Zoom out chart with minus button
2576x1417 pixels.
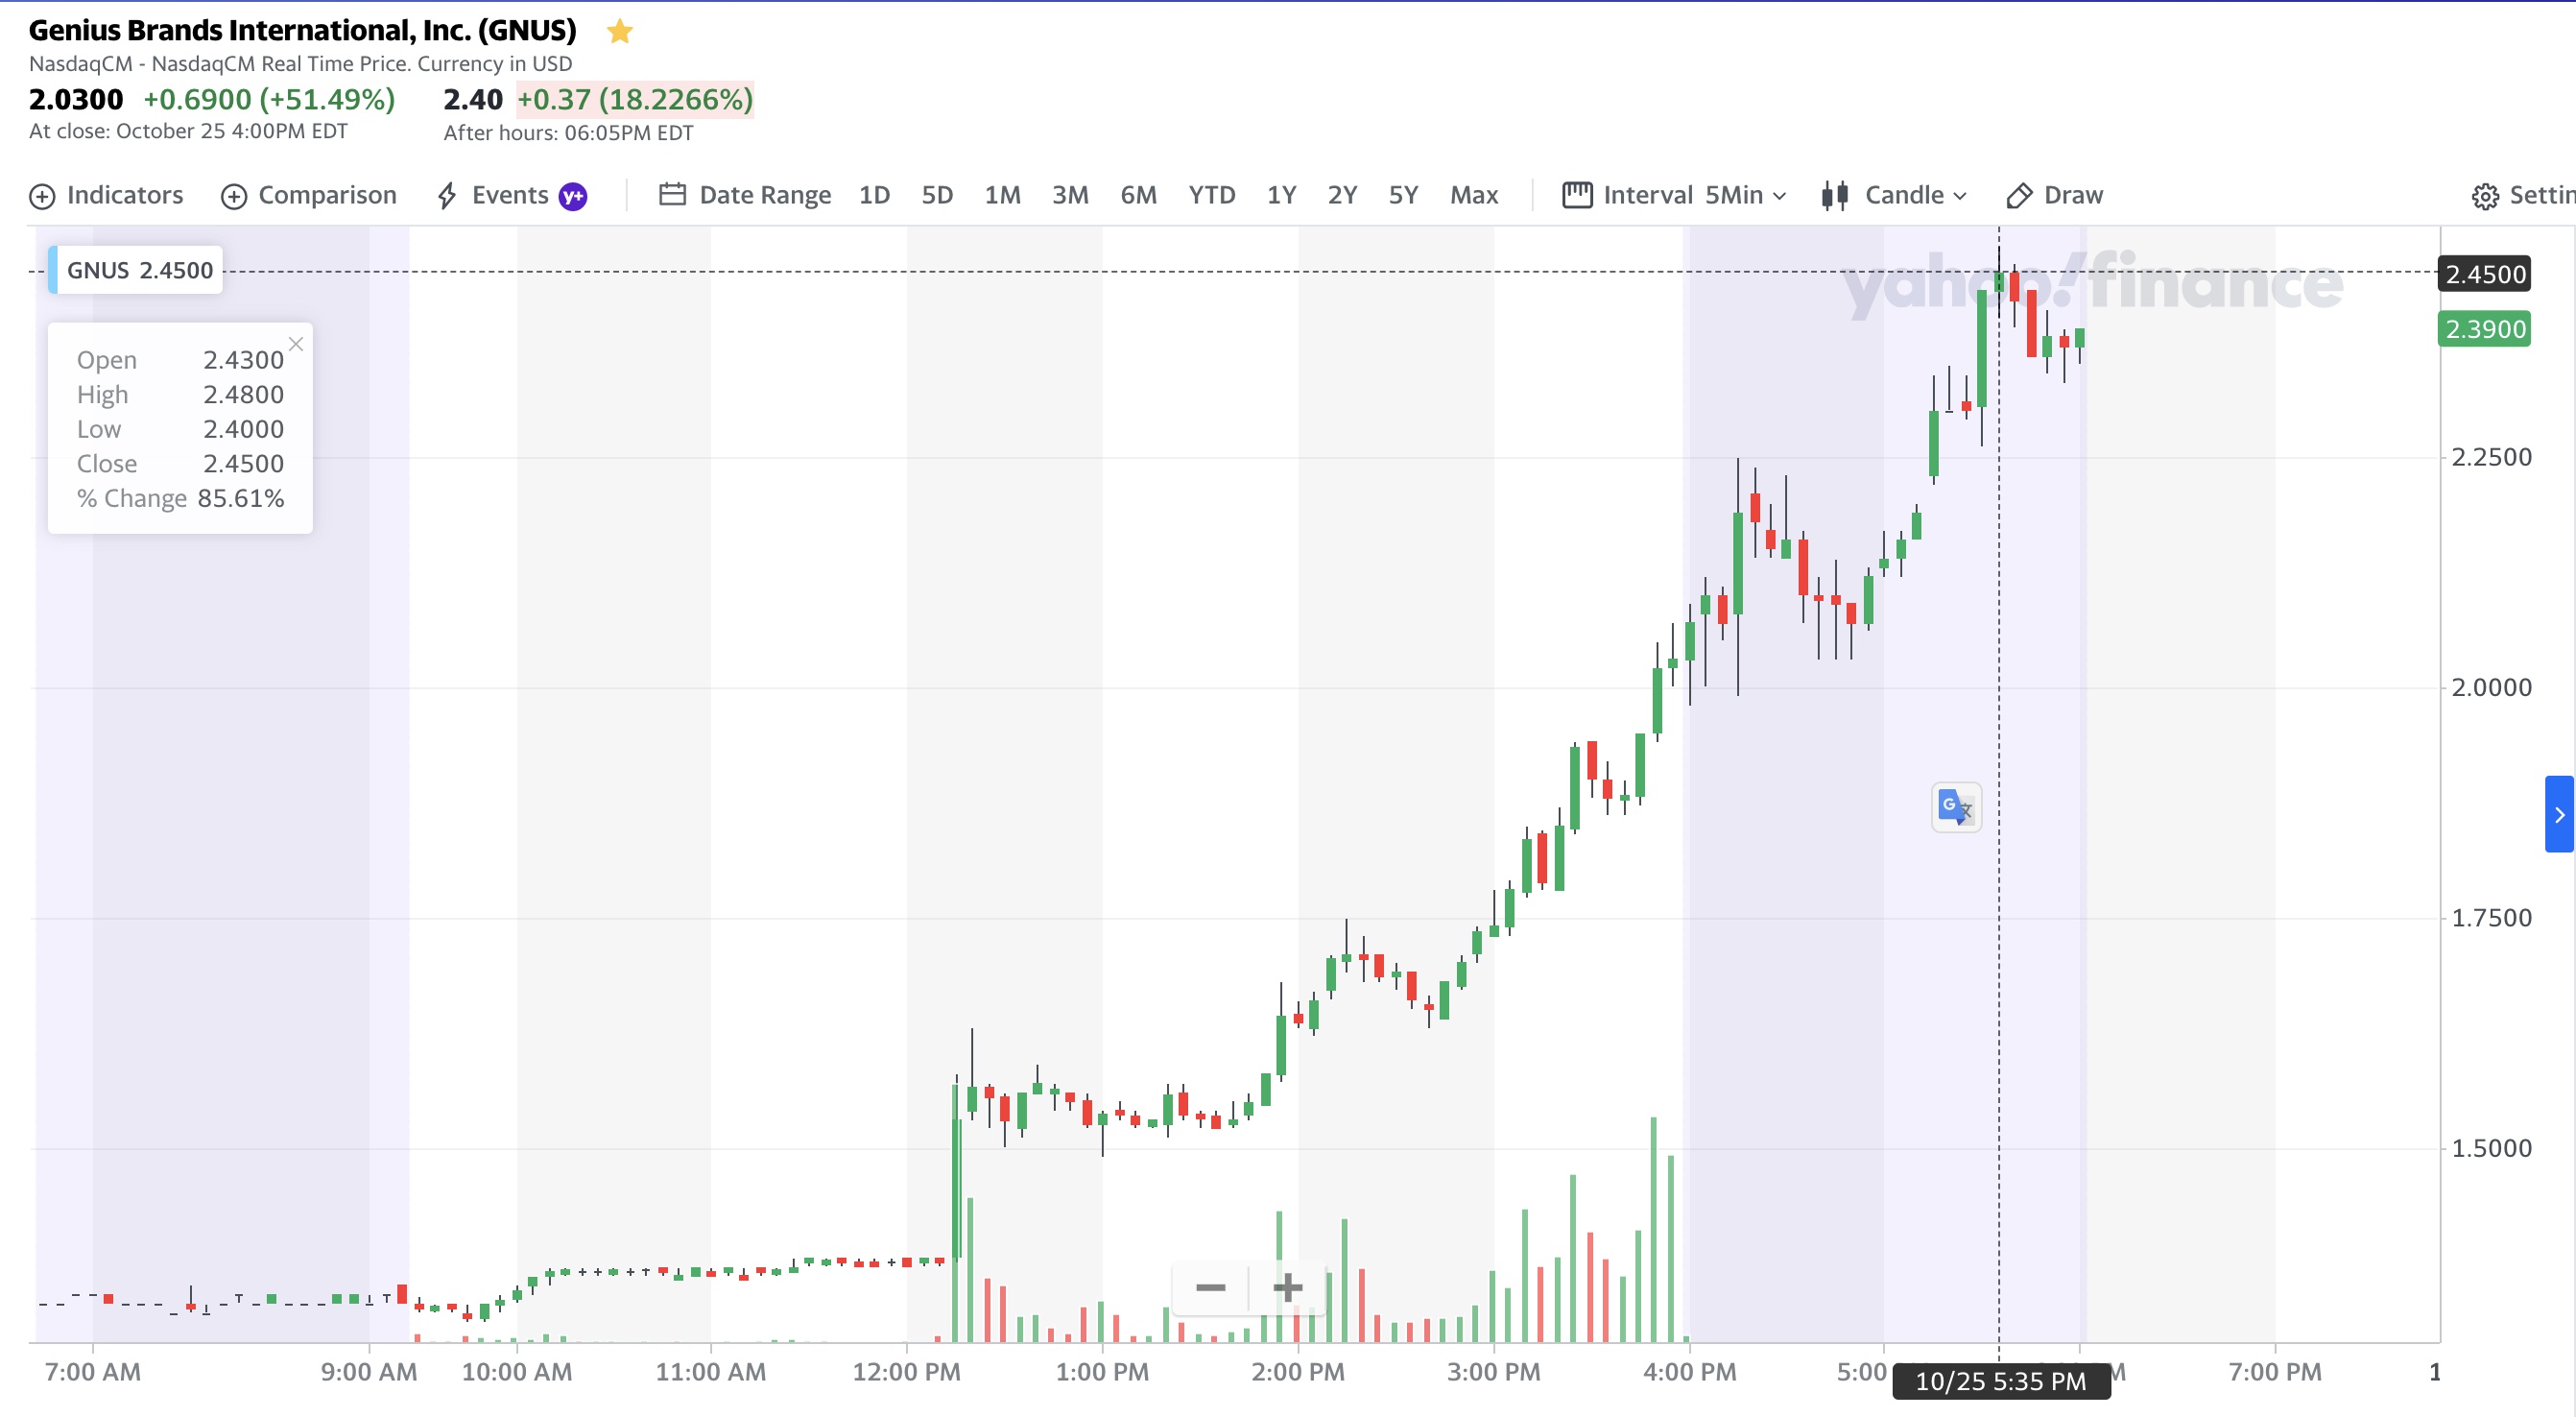point(1210,1287)
